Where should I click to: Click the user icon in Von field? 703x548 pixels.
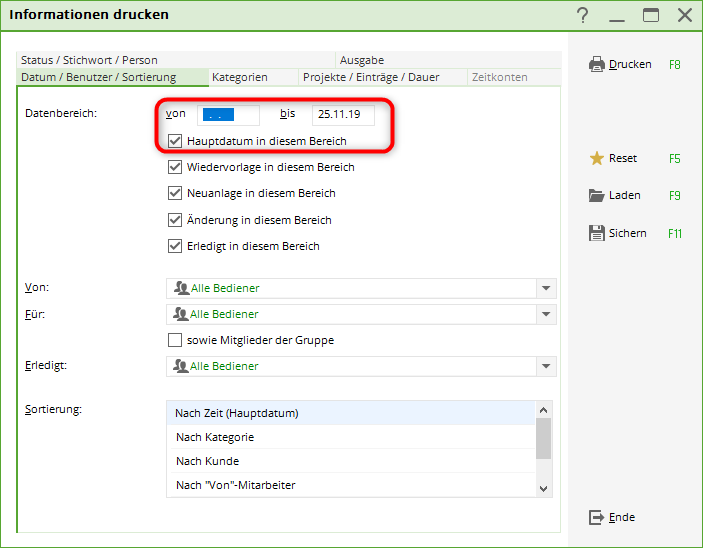coord(181,288)
